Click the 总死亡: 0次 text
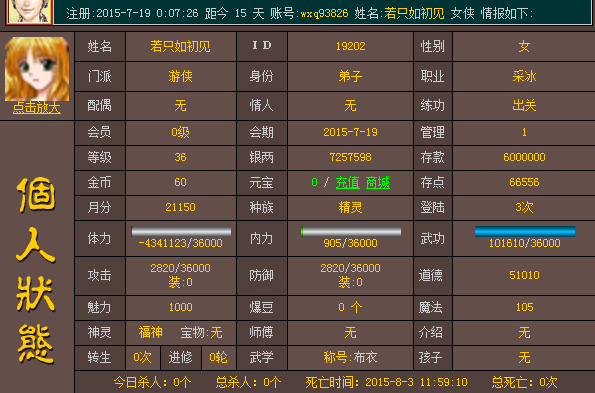 (x=524, y=382)
